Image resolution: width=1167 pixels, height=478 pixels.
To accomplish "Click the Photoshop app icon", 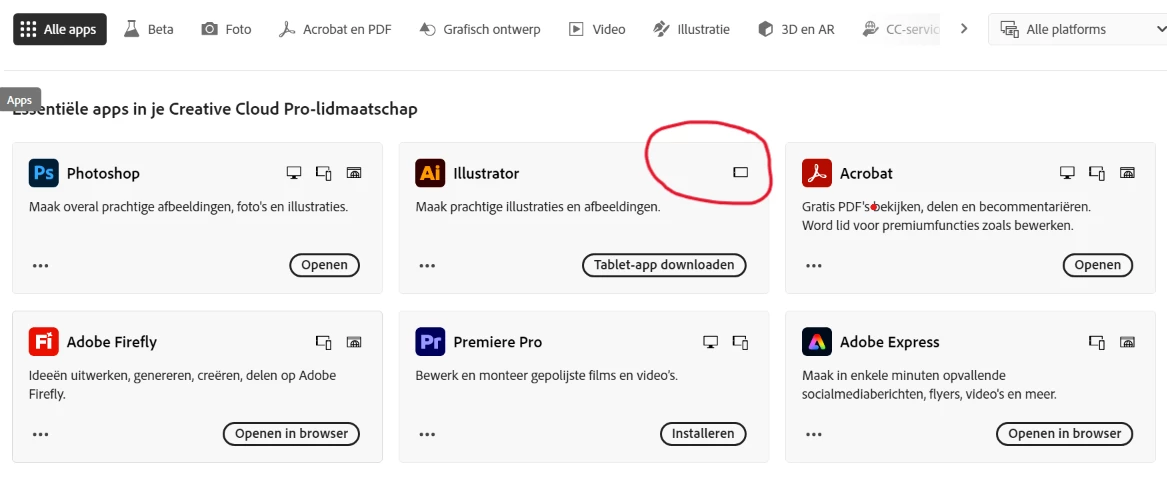I will (43, 173).
